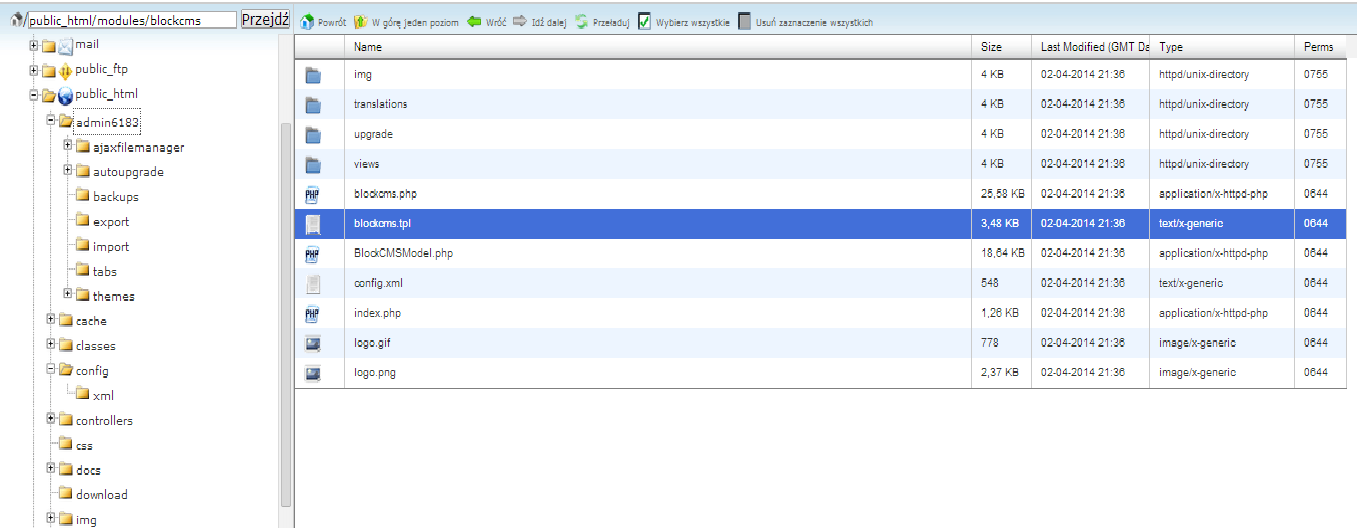Viewport: 1357px width, 528px height.
Task: Click the views folder icon
Action: click(x=313, y=165)
